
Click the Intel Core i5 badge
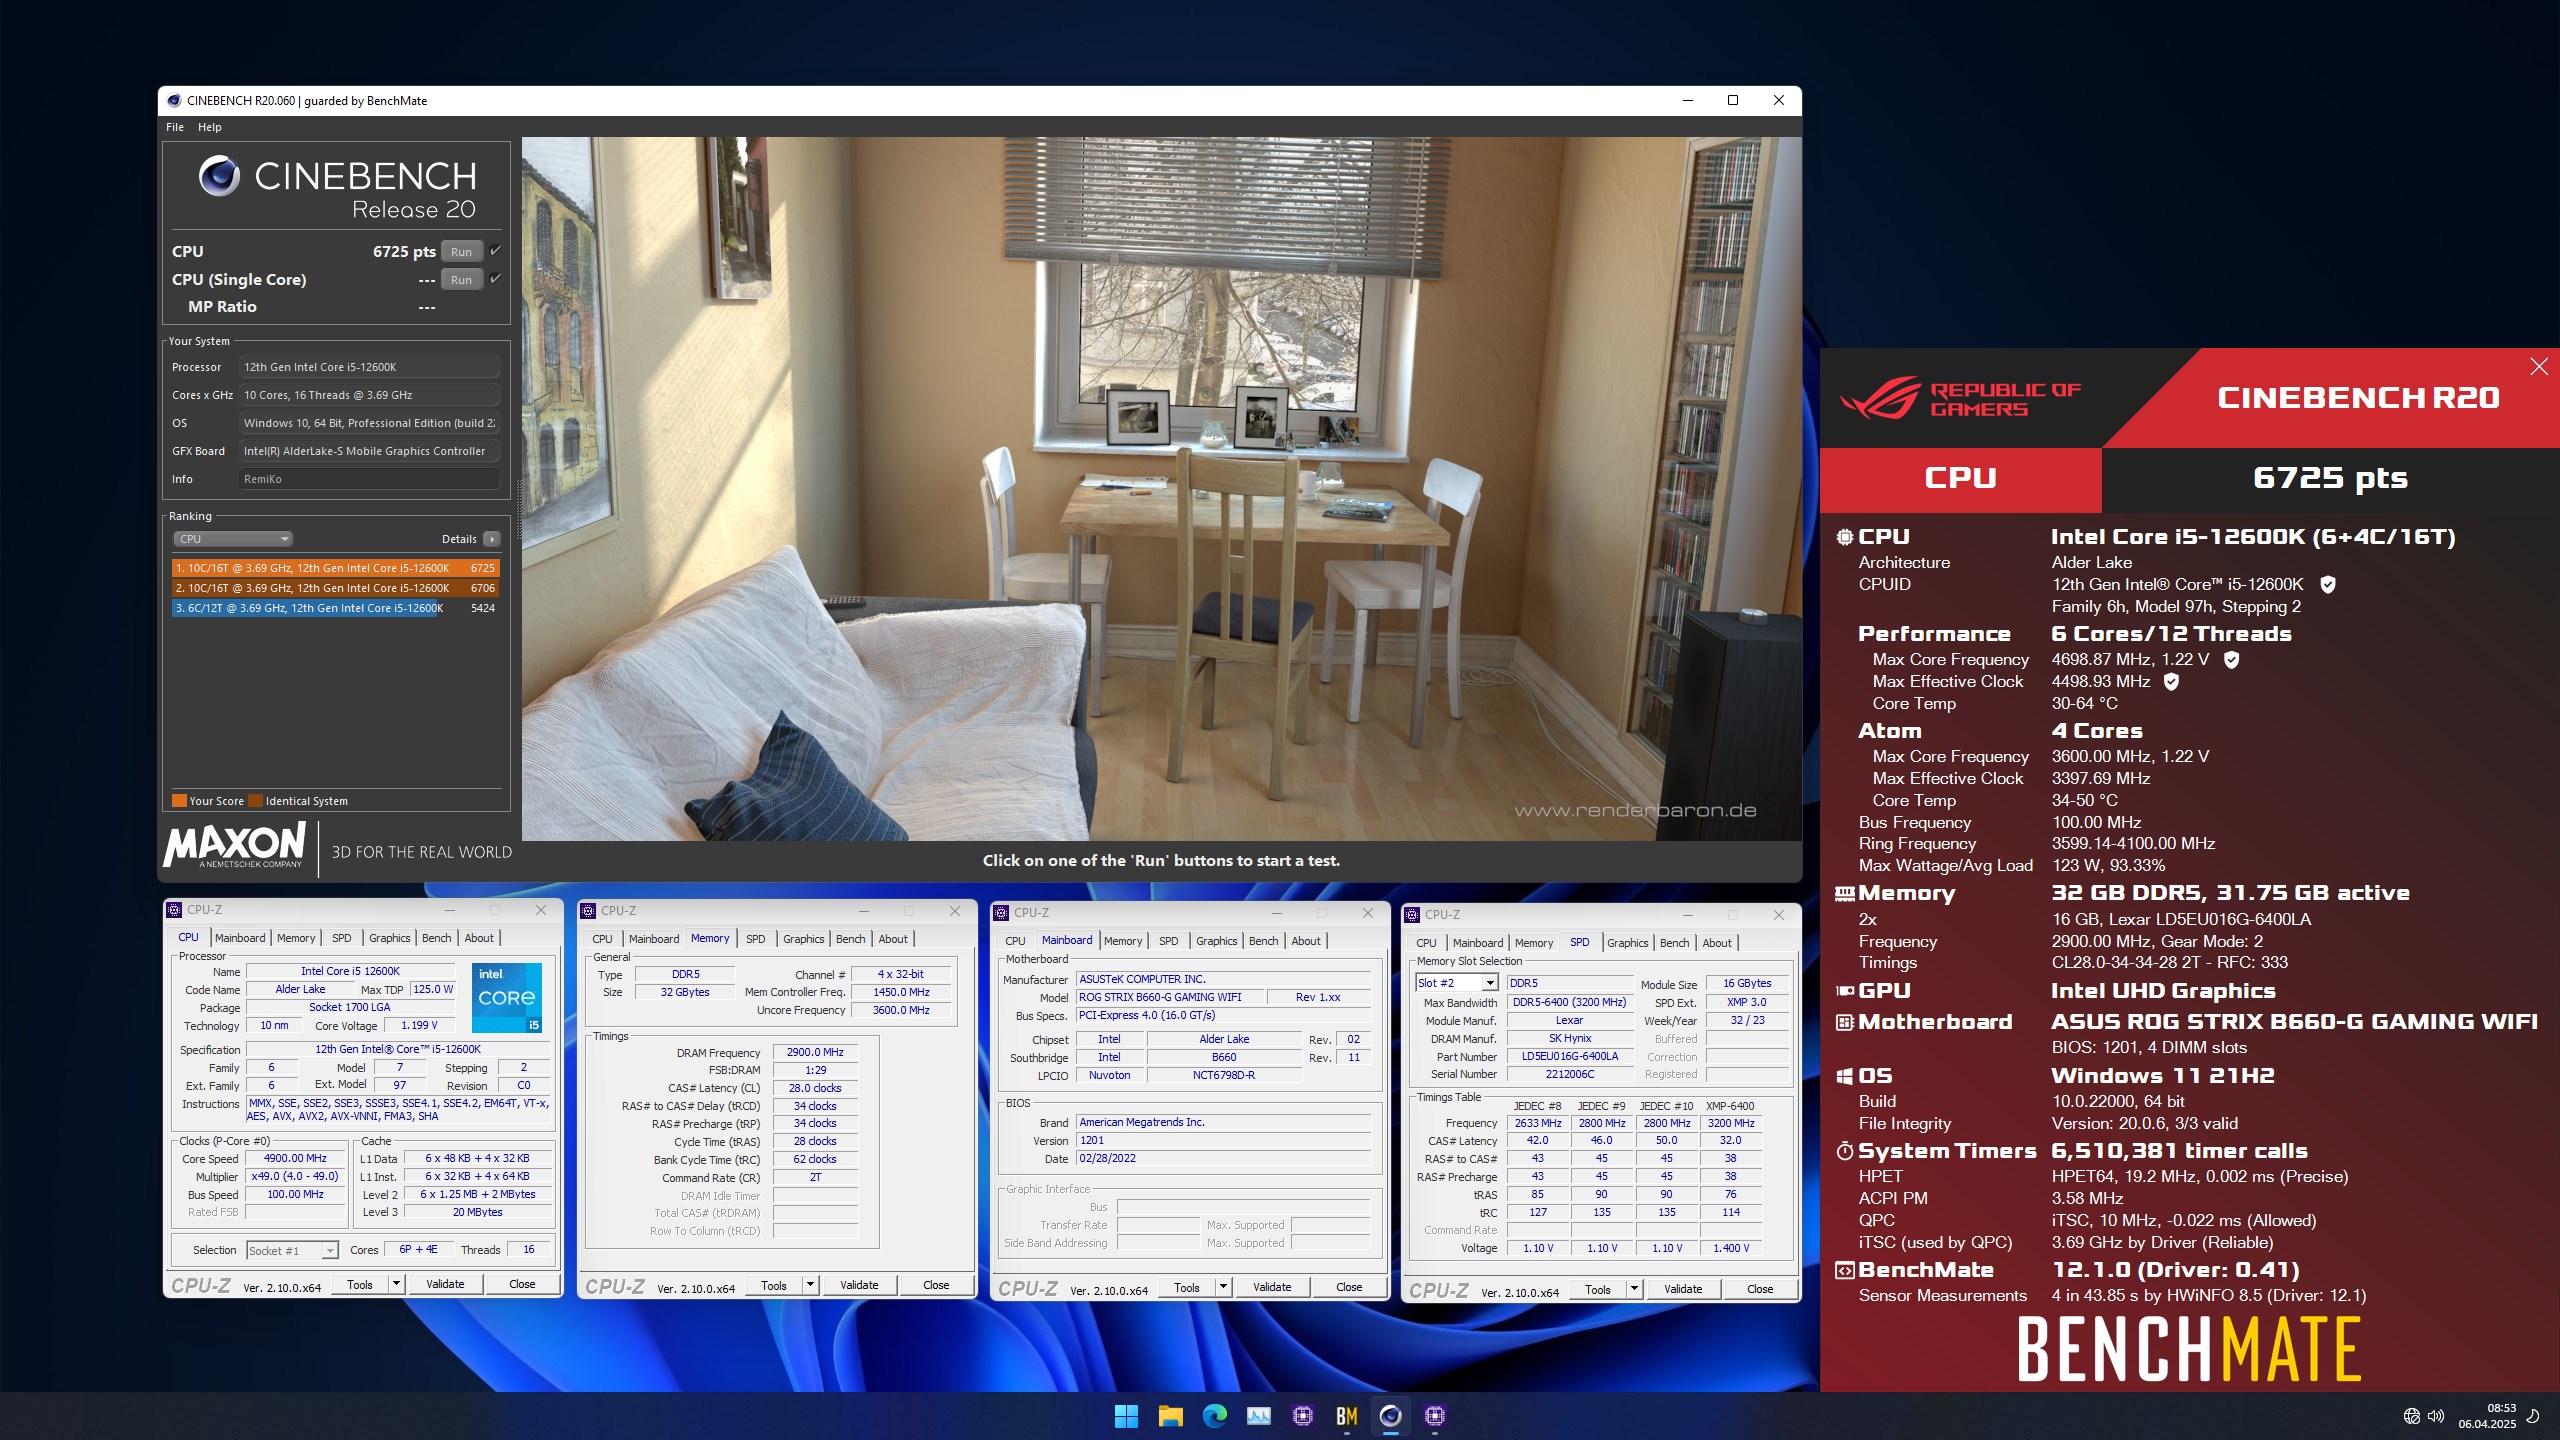click(x=507, y=997)
